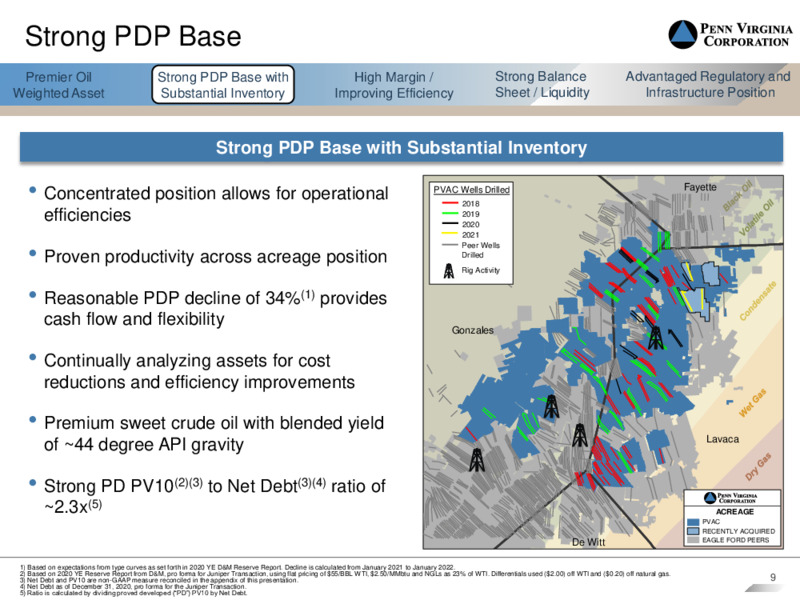Open the Strong Balance Sheet / Liquidity tab
This screenshot has height=600, width=800.
(542, 85)
